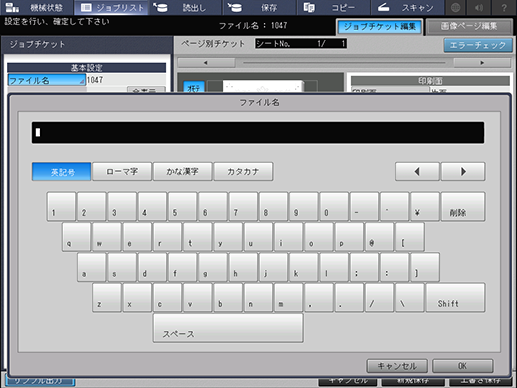Tap the スペース space bar
Screen dimensions: 517x388
point(228,328)
